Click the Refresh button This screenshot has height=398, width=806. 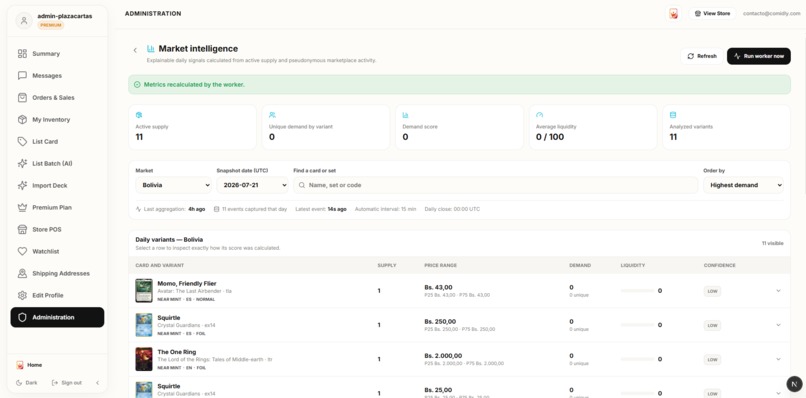702,56
